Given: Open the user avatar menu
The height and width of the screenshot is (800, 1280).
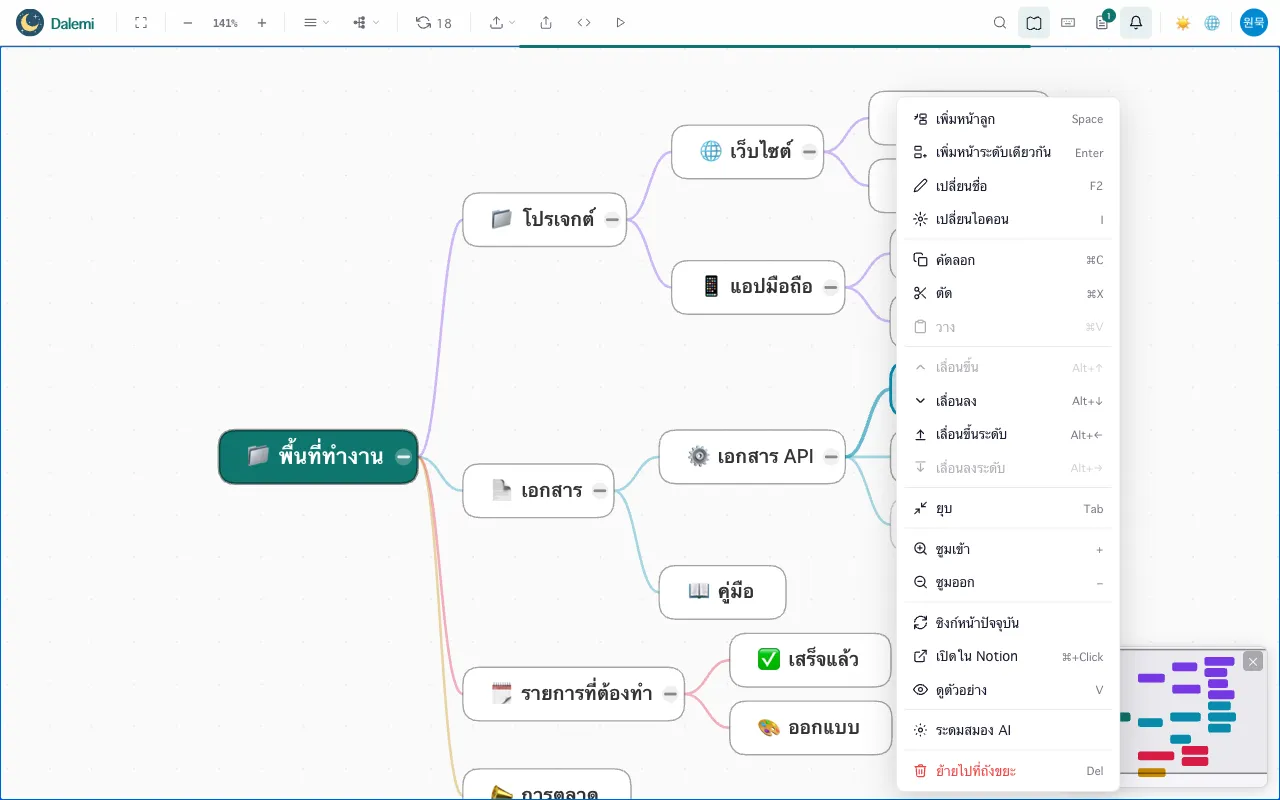Looking at the screenshot, I should click(1254, 22).
